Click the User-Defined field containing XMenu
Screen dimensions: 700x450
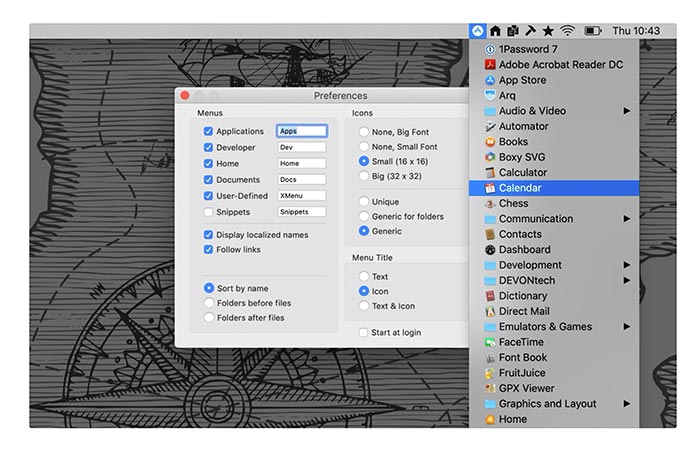pyautogui.click(x=302, y=196)
